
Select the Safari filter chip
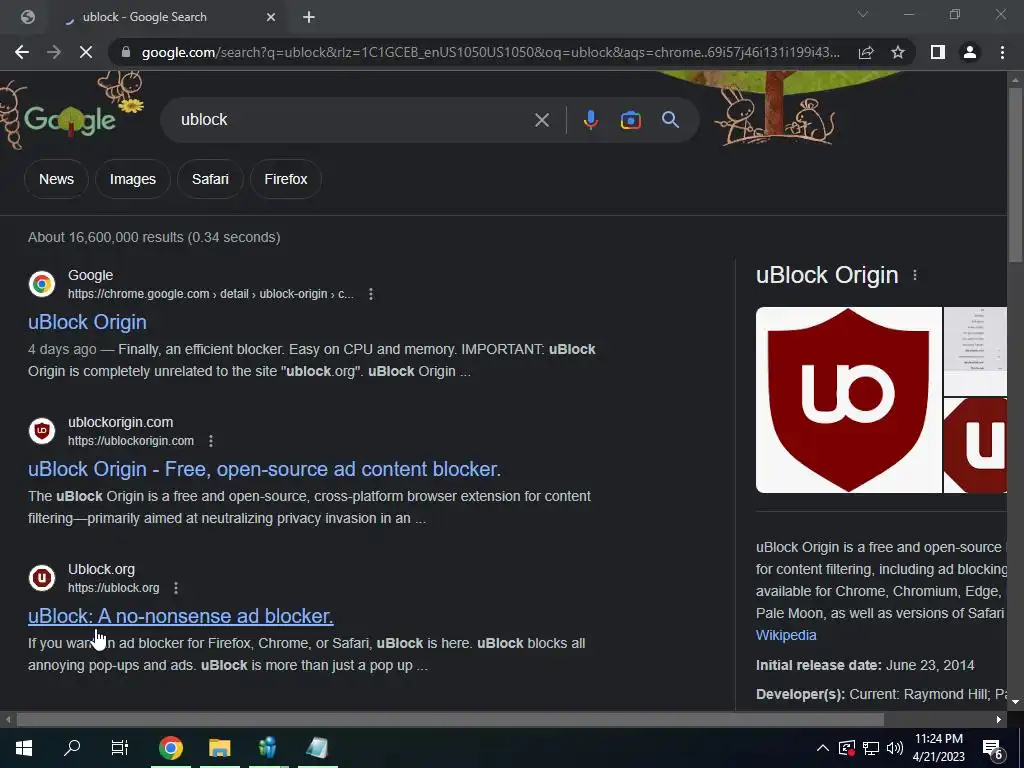point(210,179)
